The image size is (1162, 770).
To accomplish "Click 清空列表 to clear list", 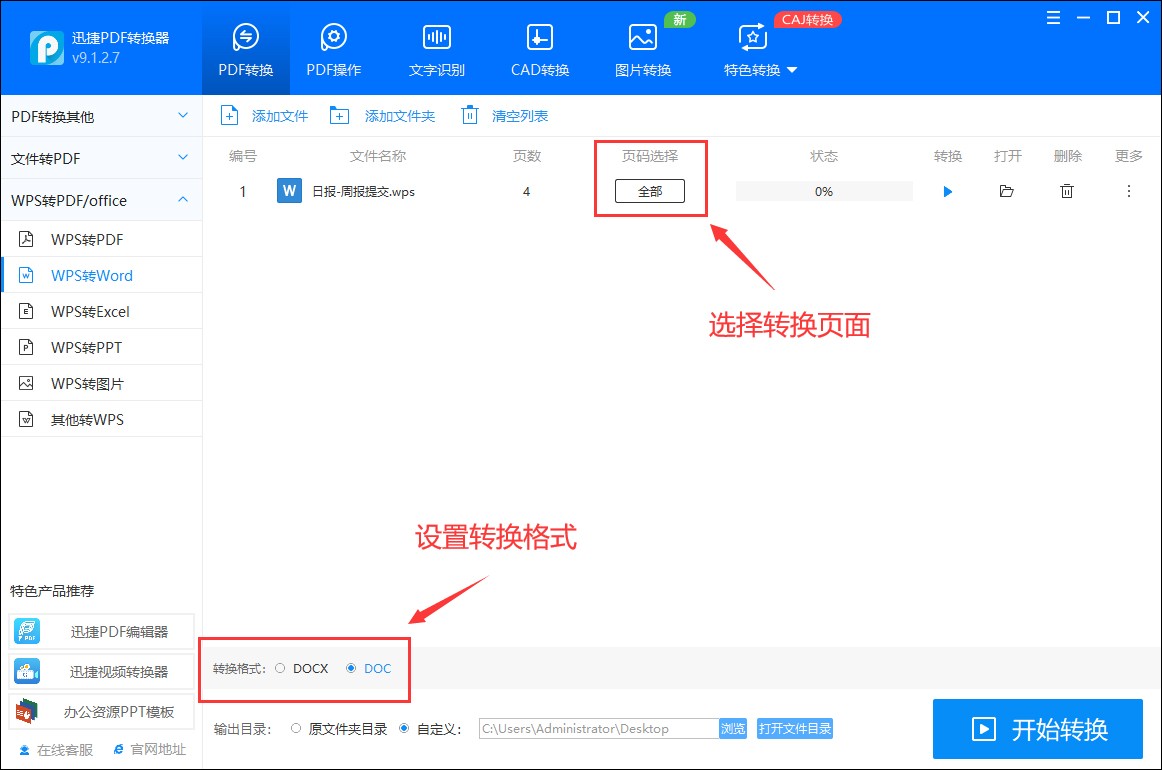I will pyautogui.click(x=505, y=116).
